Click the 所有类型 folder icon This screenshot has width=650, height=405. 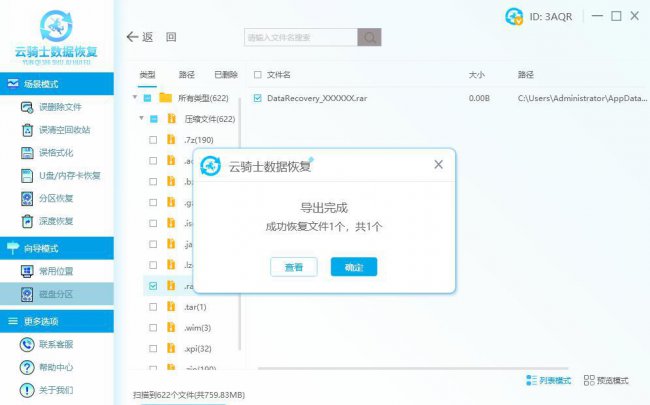165,98
